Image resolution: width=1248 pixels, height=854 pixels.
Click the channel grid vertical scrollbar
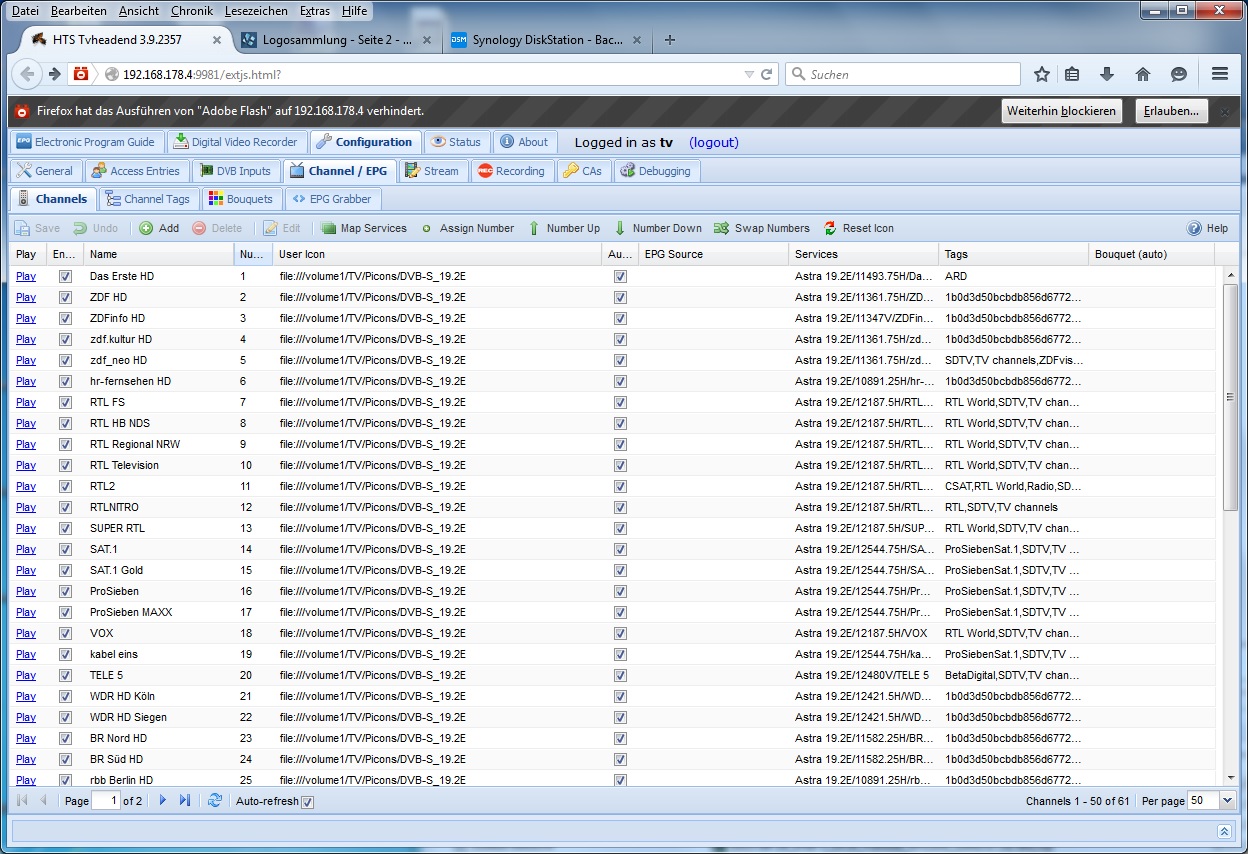point(1230,397)
